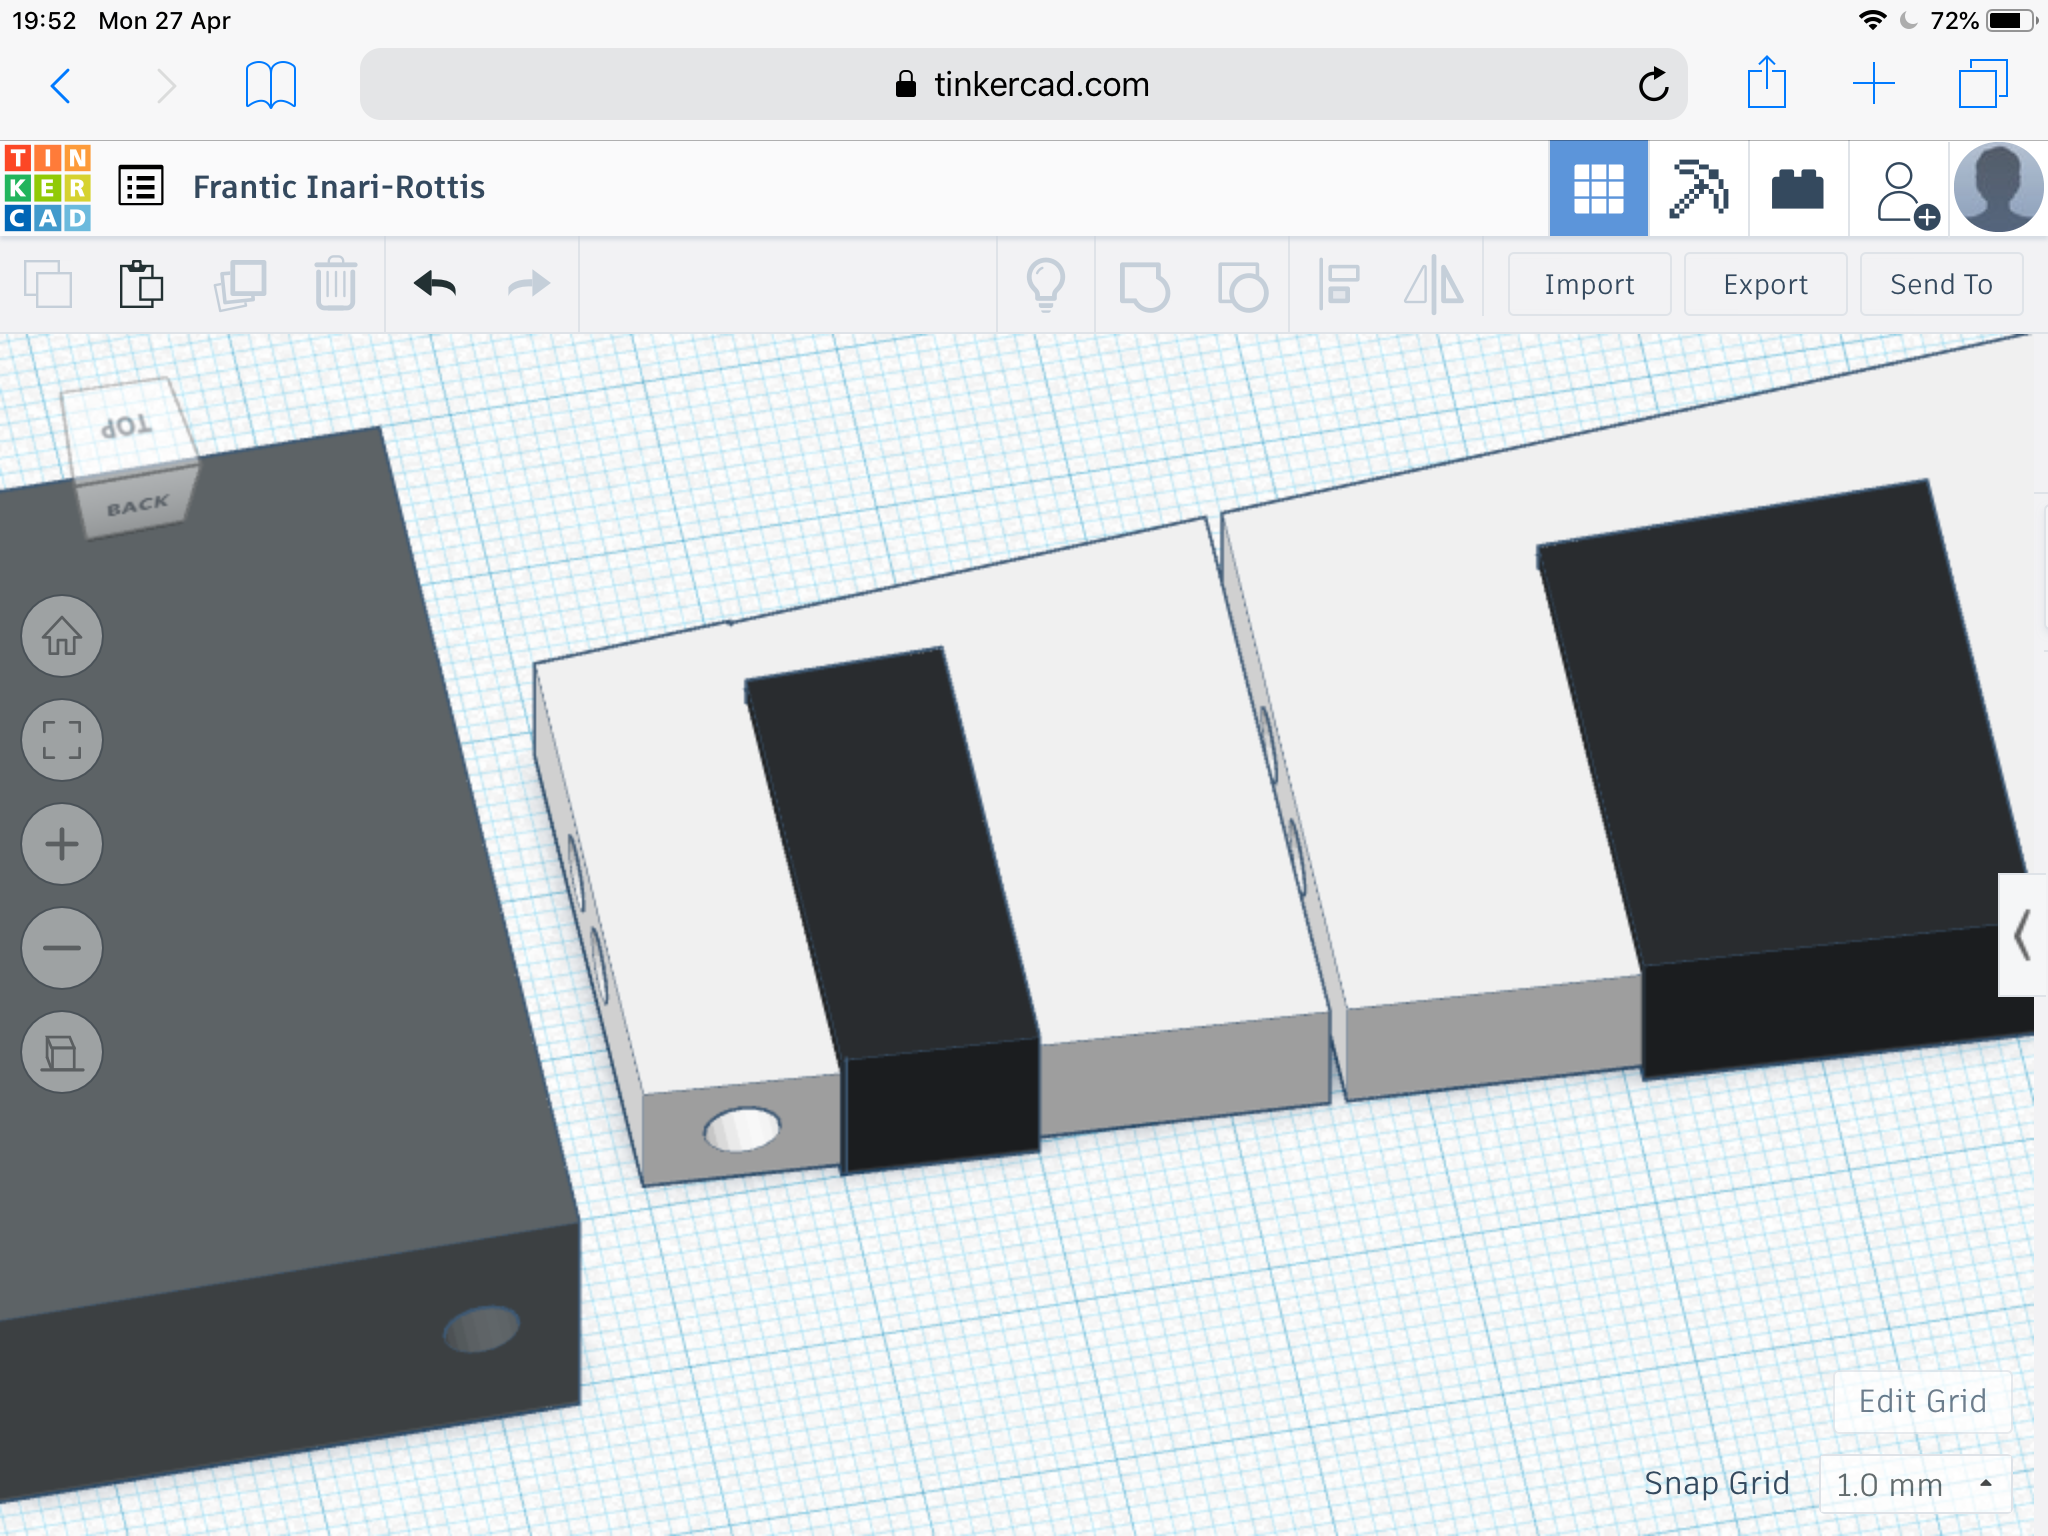Switch to Blocks pickaxe mode
2048x1536 pixels.
point(1698,188)
